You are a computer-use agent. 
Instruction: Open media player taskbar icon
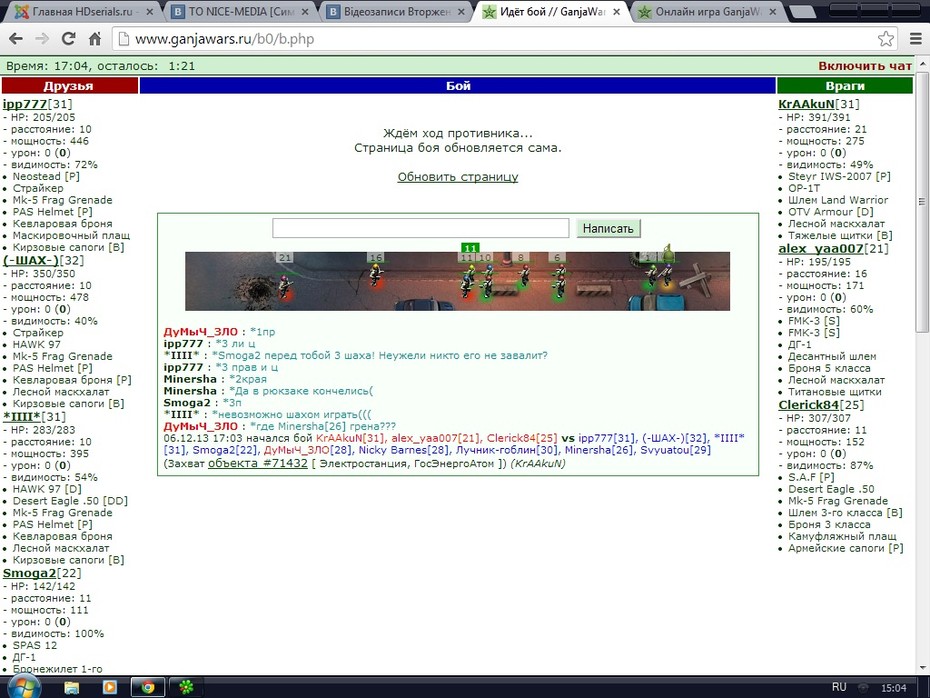[x=109, y=687]
